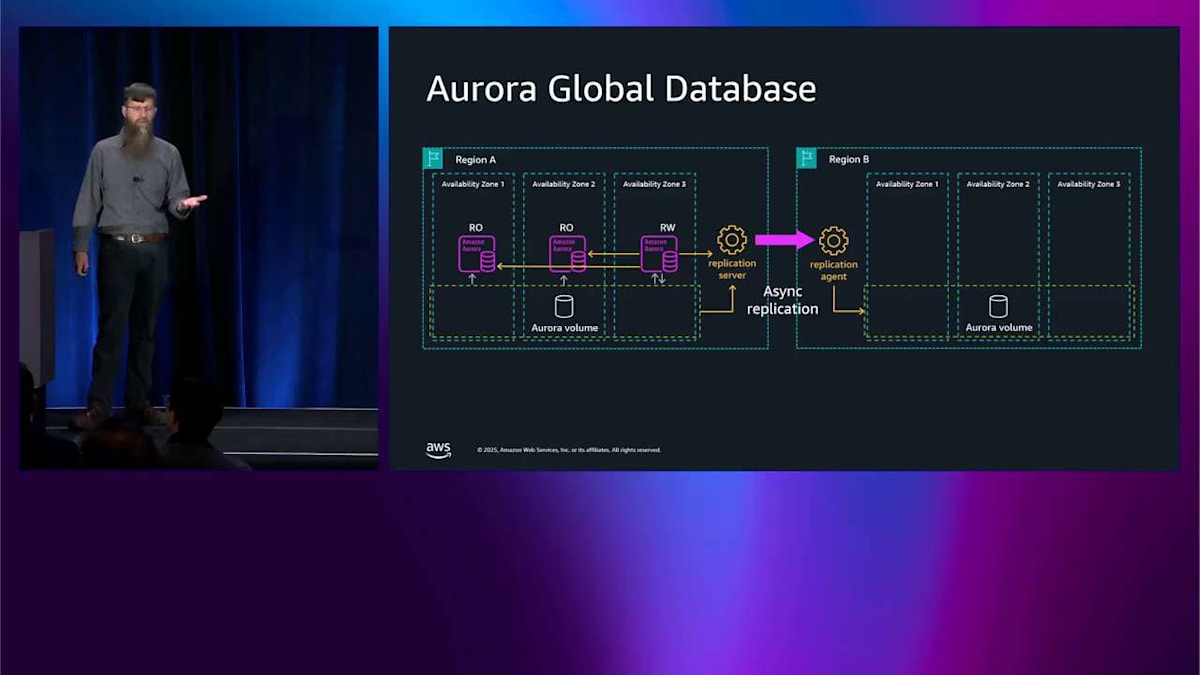Click the speaker video feed
This screenshot has width=1200, height=675.
[199, 248]
